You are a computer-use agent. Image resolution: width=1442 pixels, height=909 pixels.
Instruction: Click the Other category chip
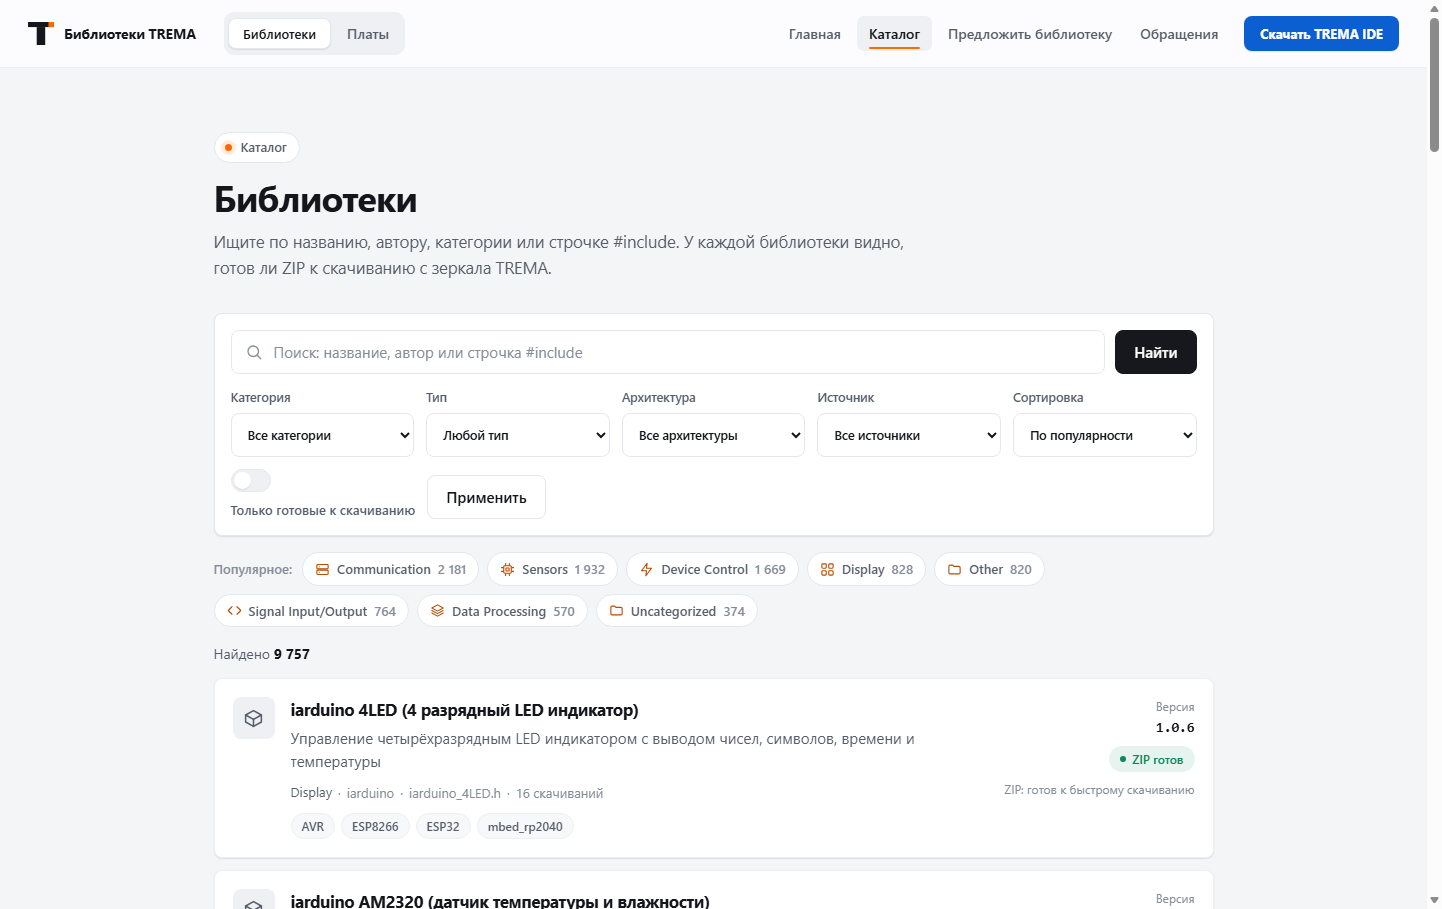(x=989, y=569)
